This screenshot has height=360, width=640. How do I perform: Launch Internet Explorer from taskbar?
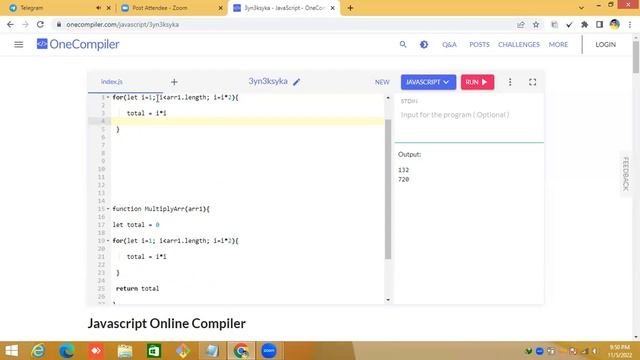pos(38,351)
